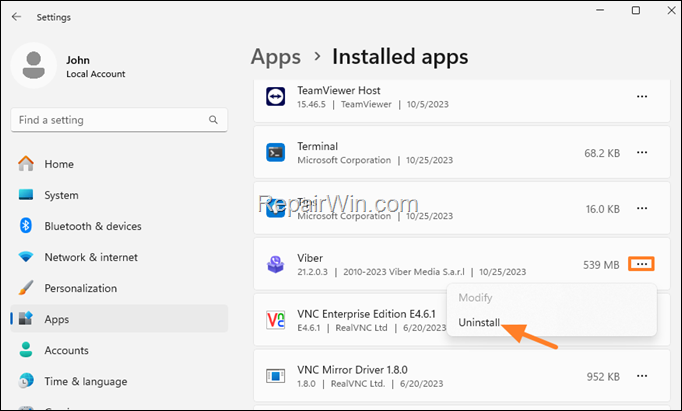The width and height of the screenshot is (682, 411).
Task: Open John's account profile picture
Action: [33, 66]
